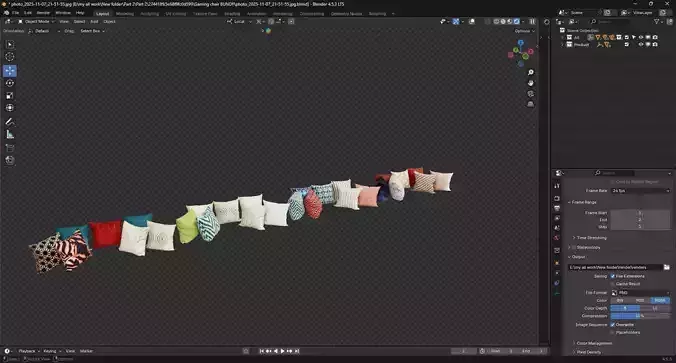Disable rendering of the All collection
Screen dimensions: 676x363
[x=655, y=38]
